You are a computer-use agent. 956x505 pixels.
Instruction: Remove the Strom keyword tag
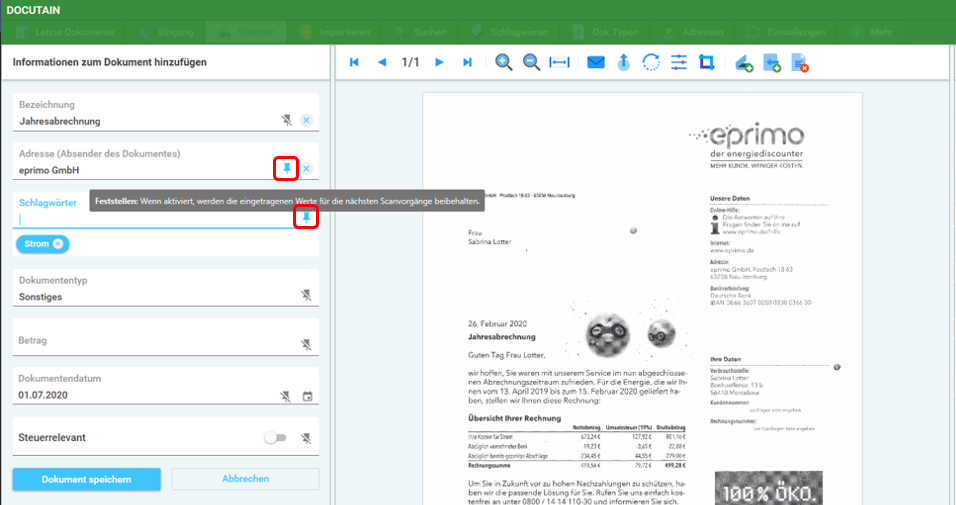tap(58, 244)
